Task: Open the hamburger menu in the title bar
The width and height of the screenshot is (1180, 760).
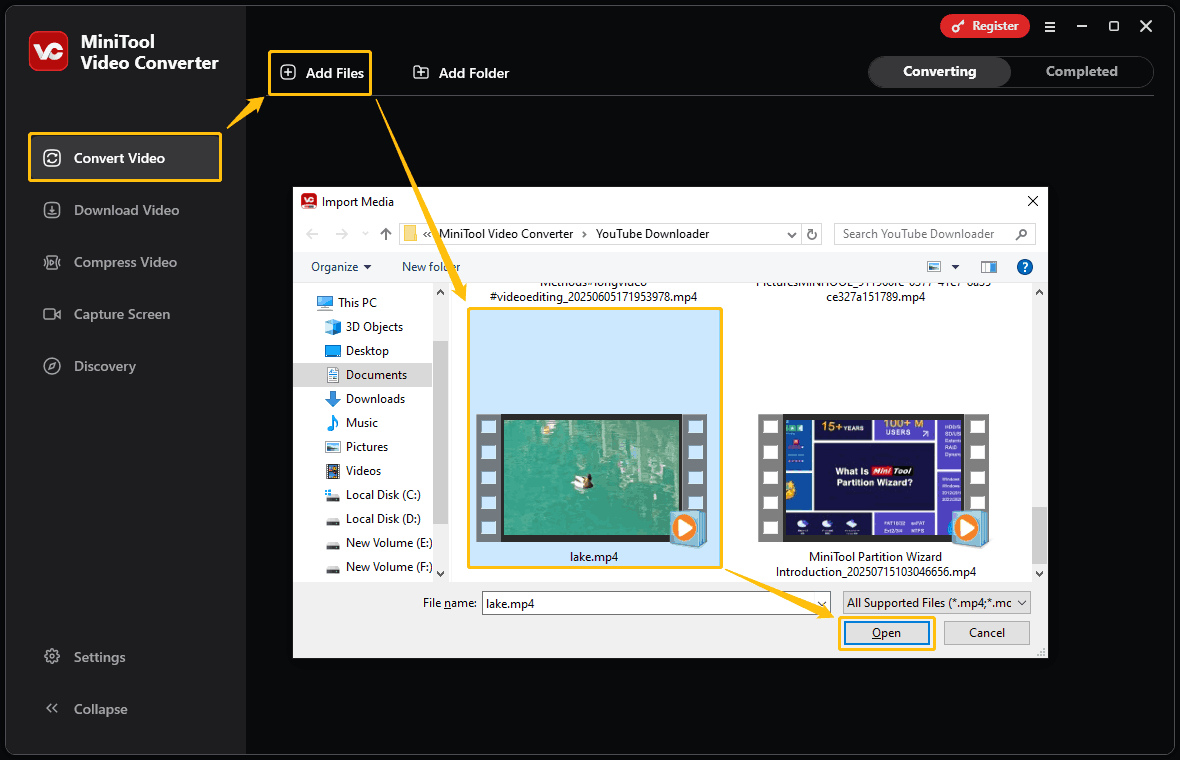Action: [1050, 26]
